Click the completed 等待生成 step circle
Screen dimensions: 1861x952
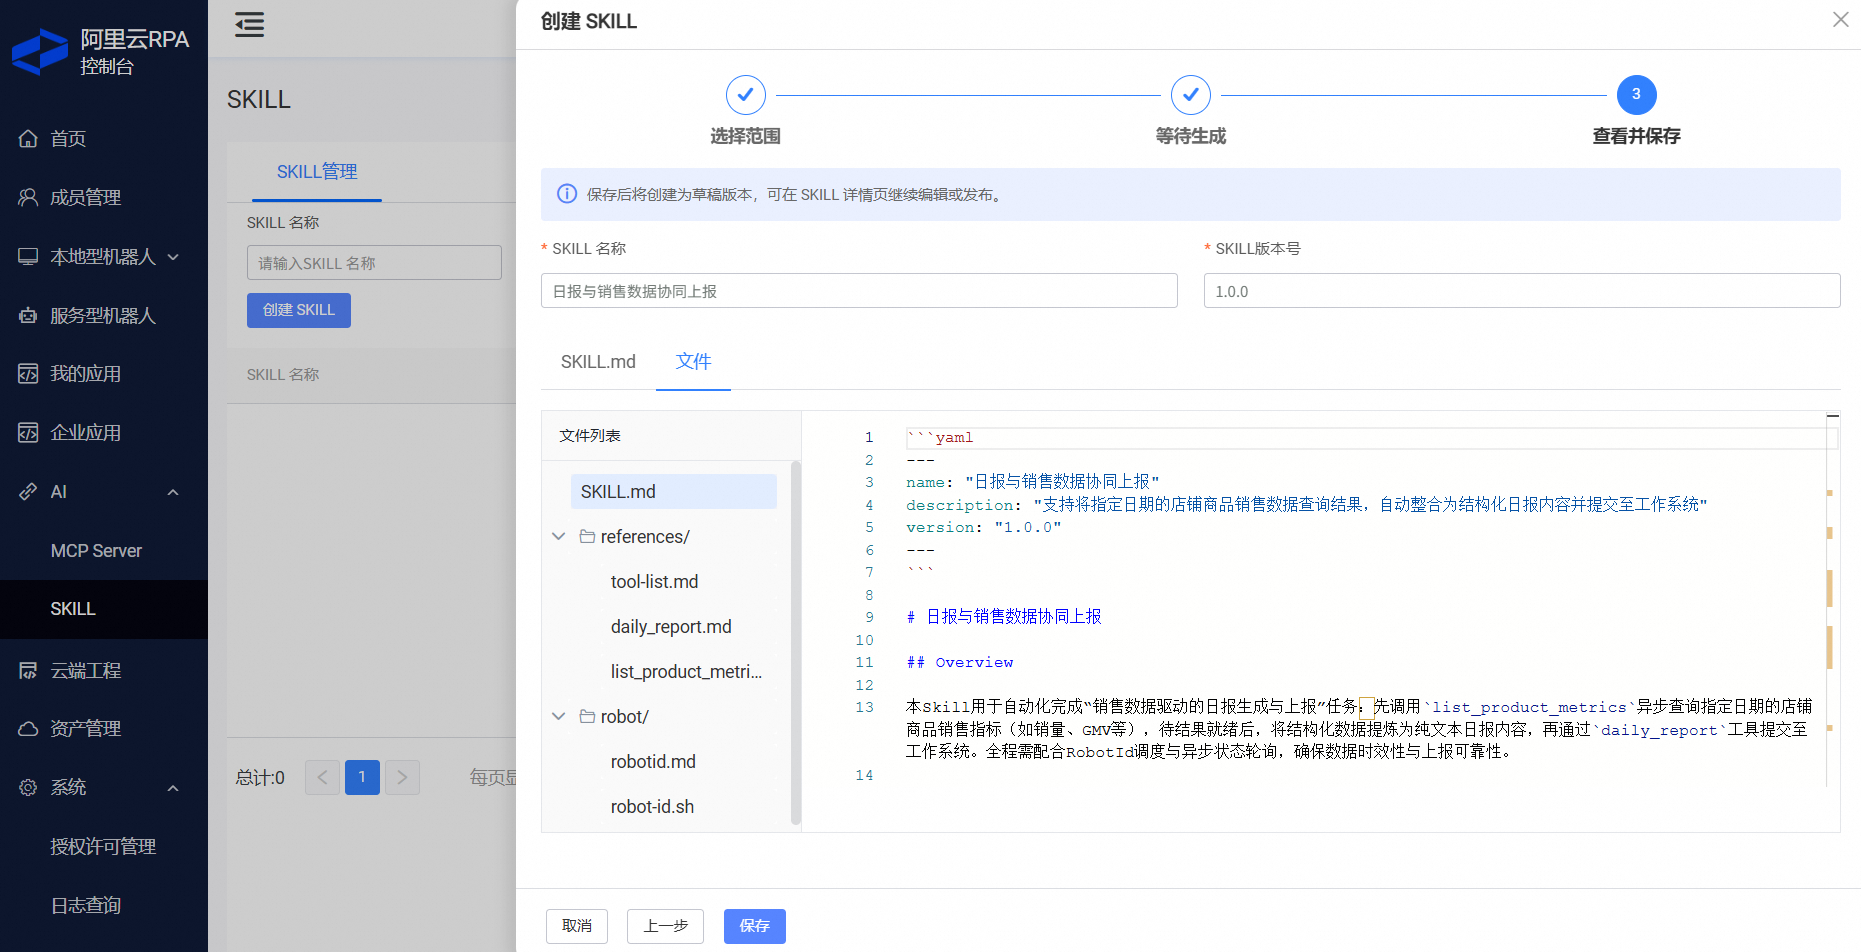[x=1190, y=95]
